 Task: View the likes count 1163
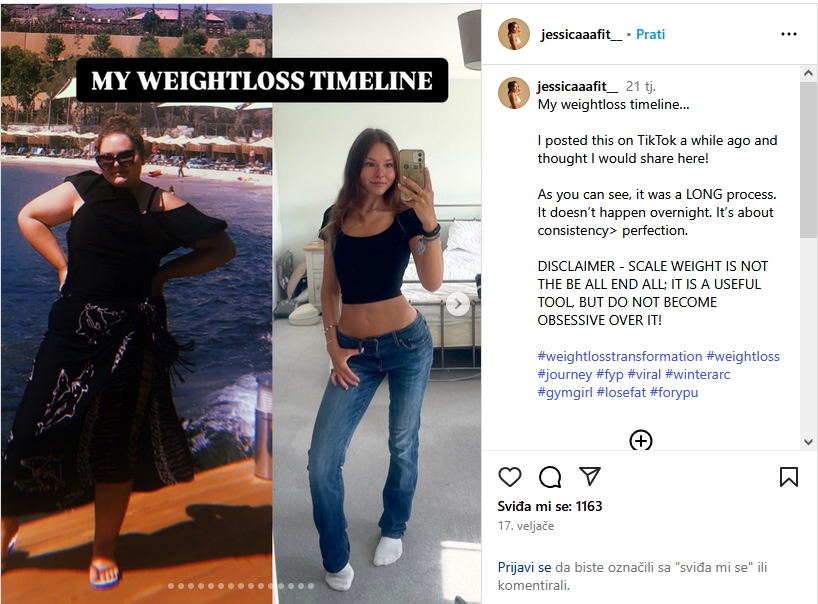pos(550,506)
